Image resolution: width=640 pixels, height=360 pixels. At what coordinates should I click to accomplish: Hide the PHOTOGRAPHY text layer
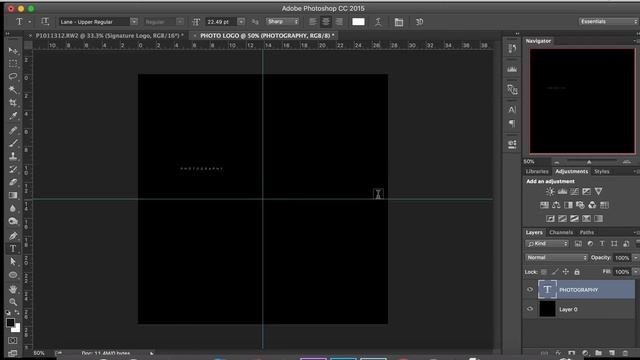[530, 290]
